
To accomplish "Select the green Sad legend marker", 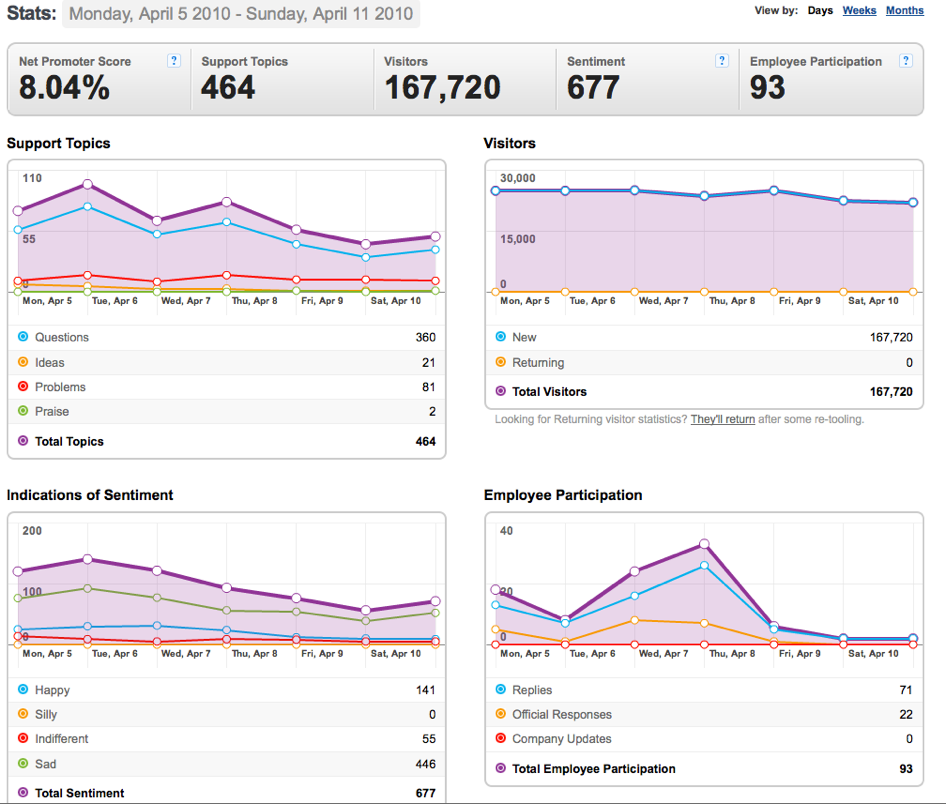I will pos(23,763).
